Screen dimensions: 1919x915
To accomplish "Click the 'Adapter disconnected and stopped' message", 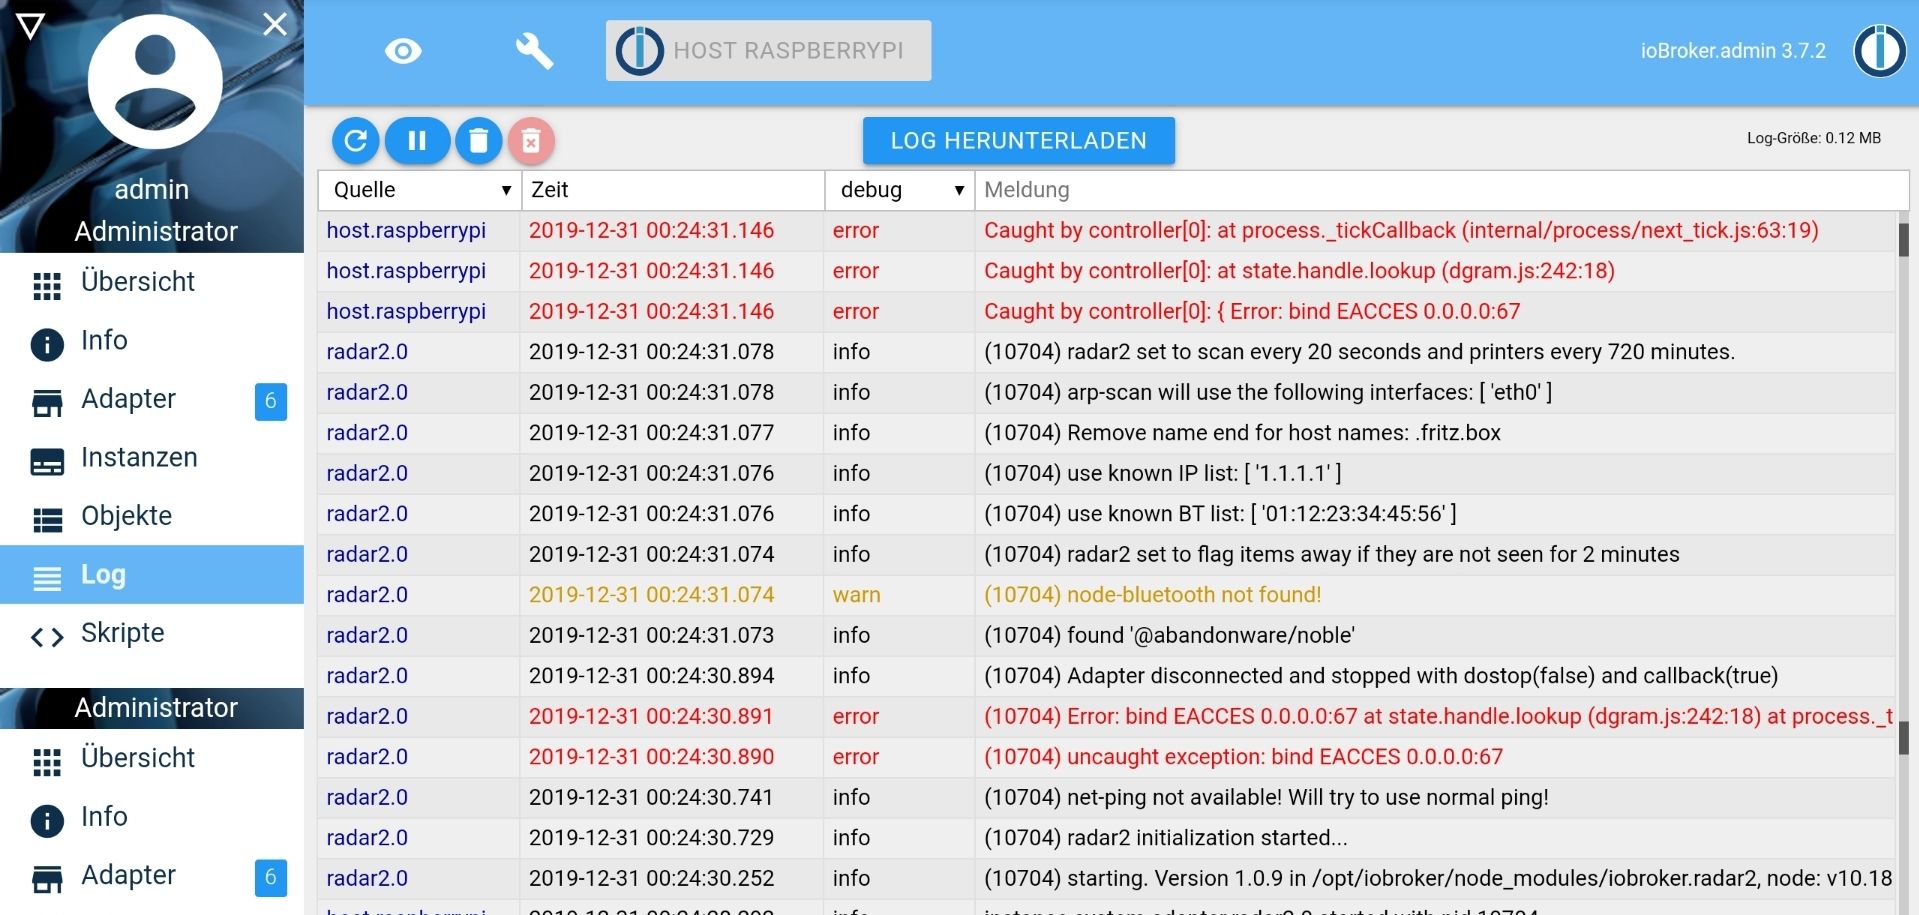I will (x=1381, y=676).
